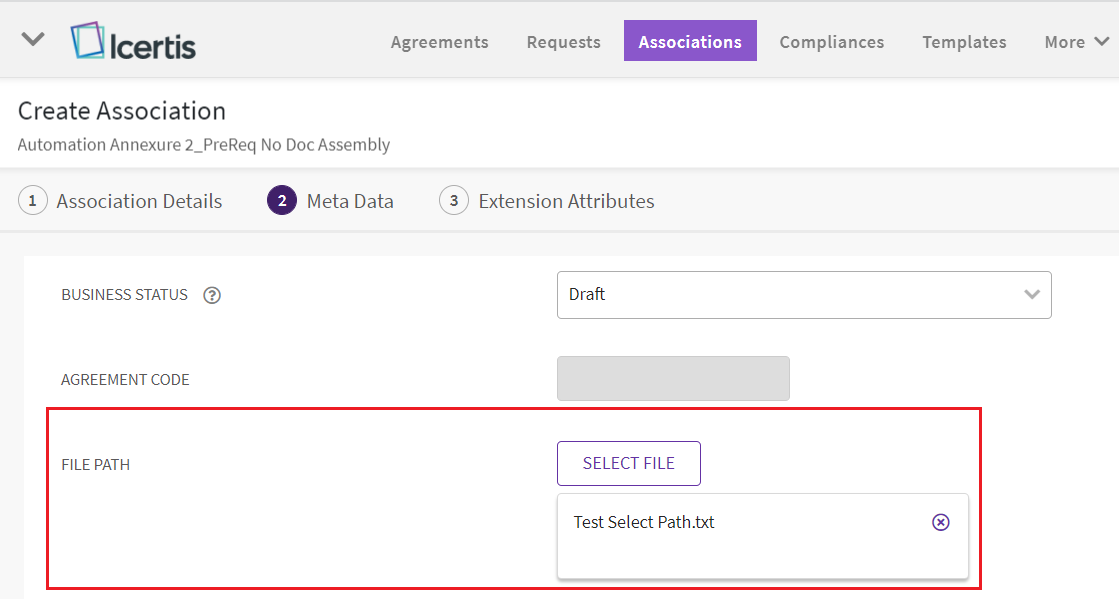
Task: Click the Test Select Path.txt file
Action: (644, 522)
